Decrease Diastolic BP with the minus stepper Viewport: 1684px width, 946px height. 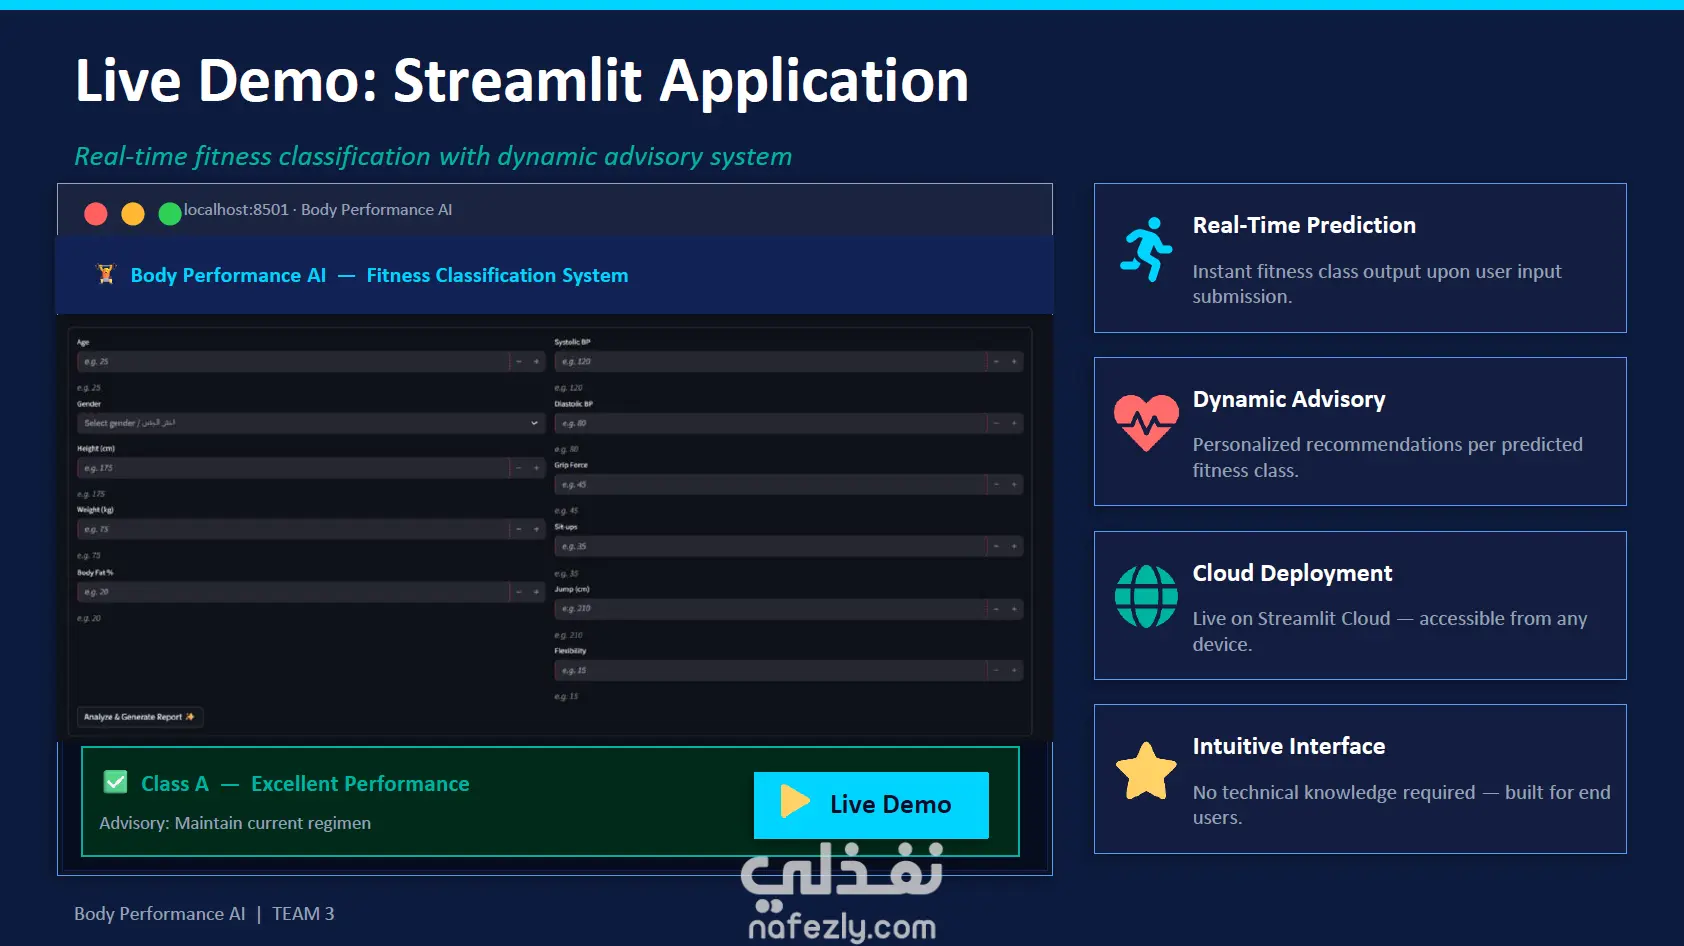point(996,423)
